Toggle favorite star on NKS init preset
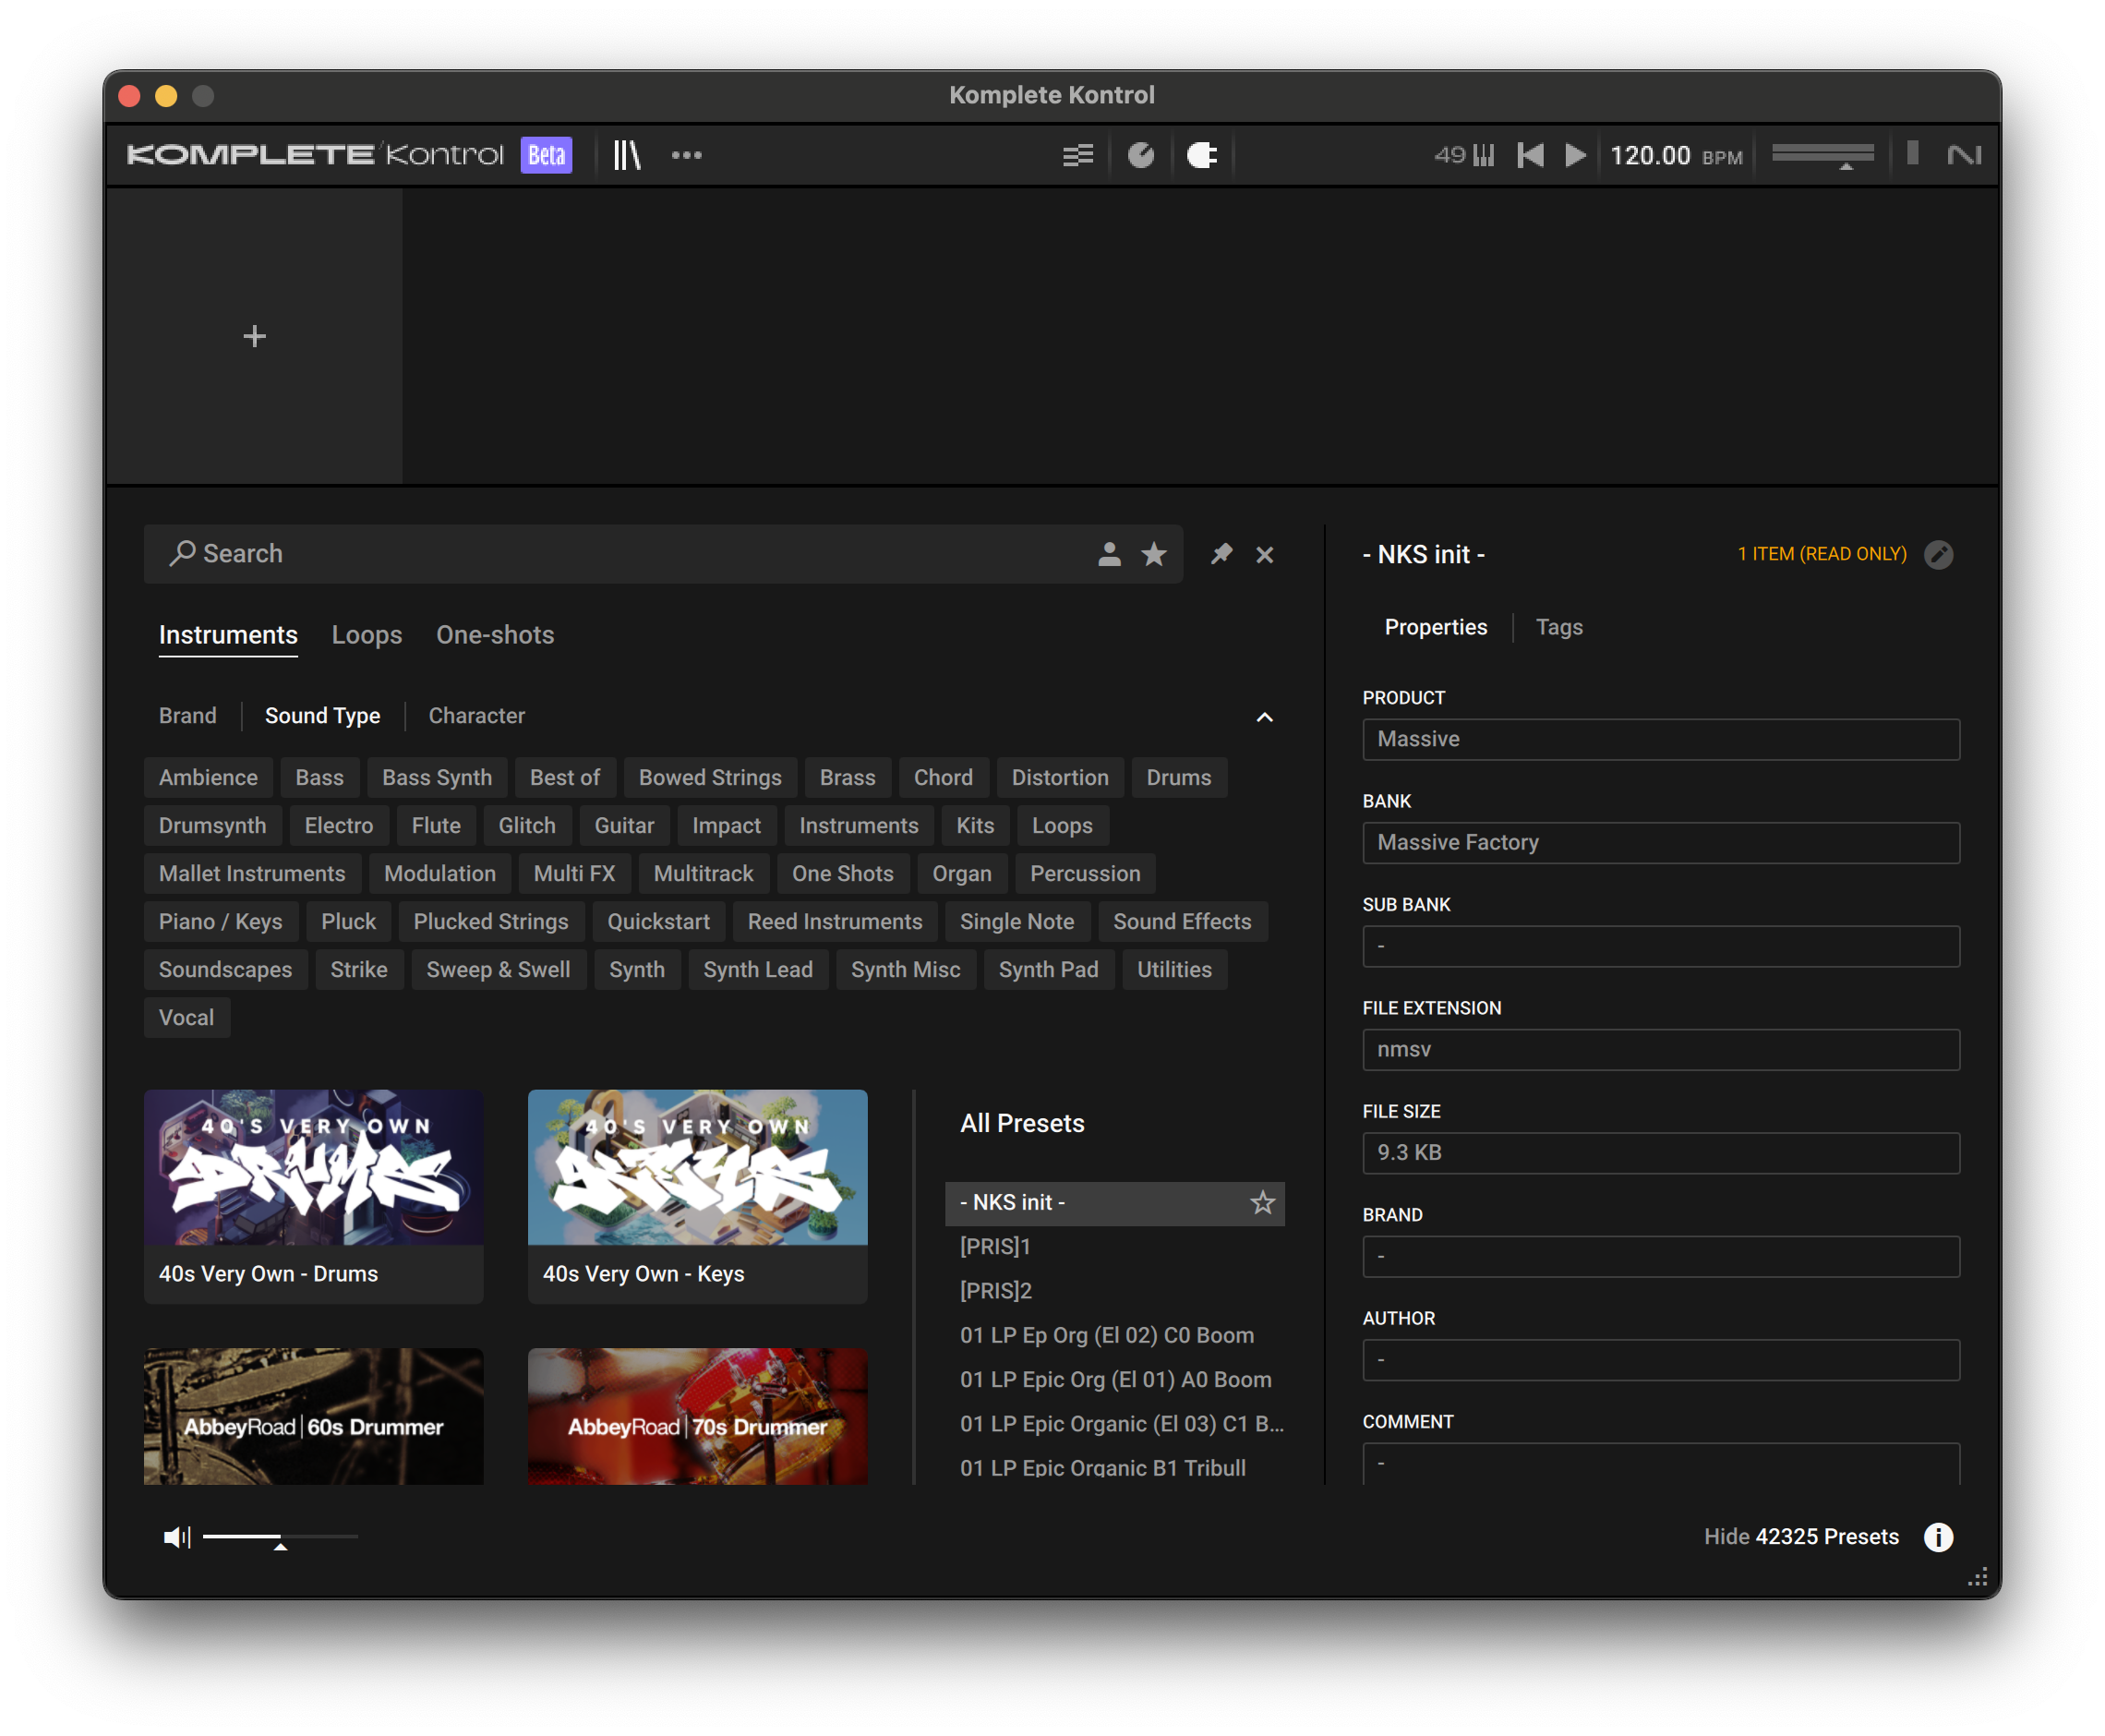Screen dimensions: 2105x1736 (1262, 1202)
